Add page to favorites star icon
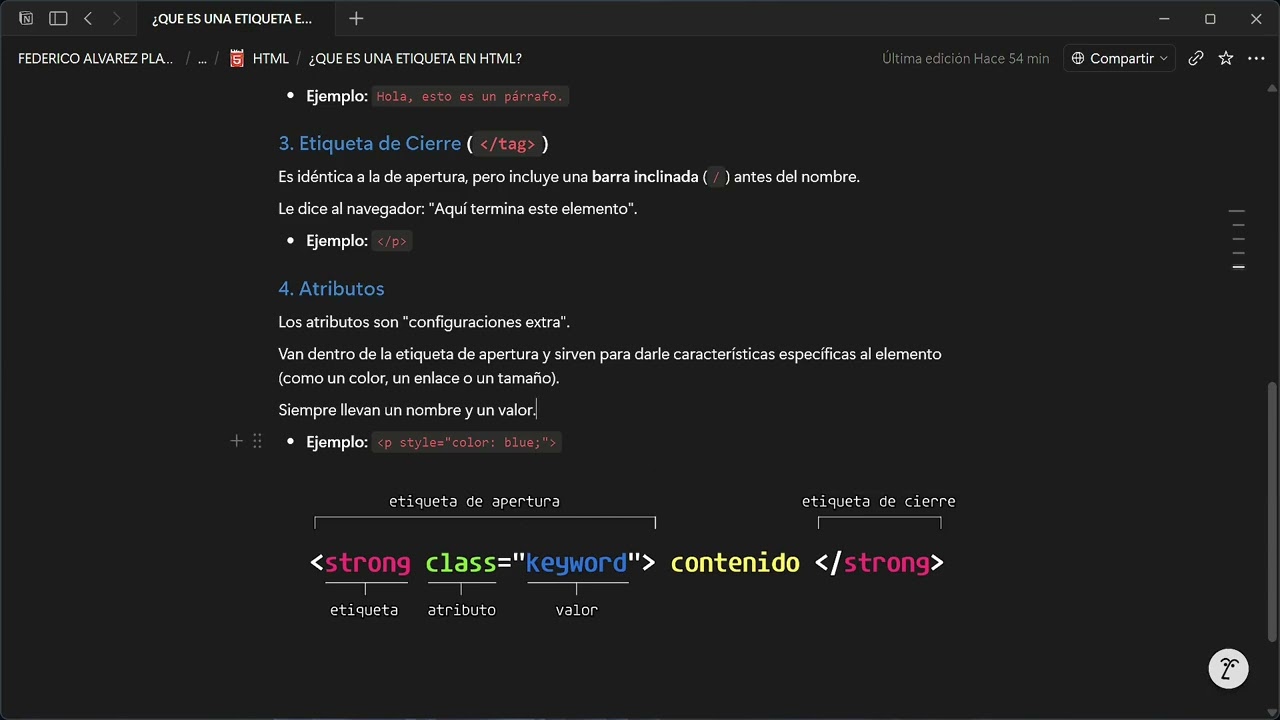 pyautogui.click(x=1226, y=59)
